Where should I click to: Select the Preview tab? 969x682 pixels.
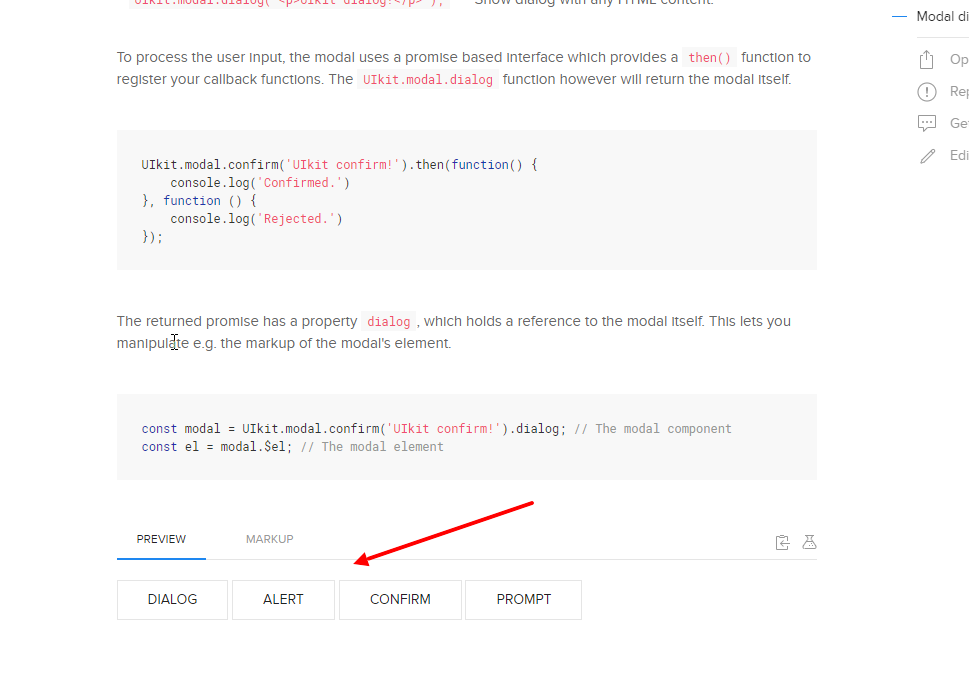click(161, 539)
